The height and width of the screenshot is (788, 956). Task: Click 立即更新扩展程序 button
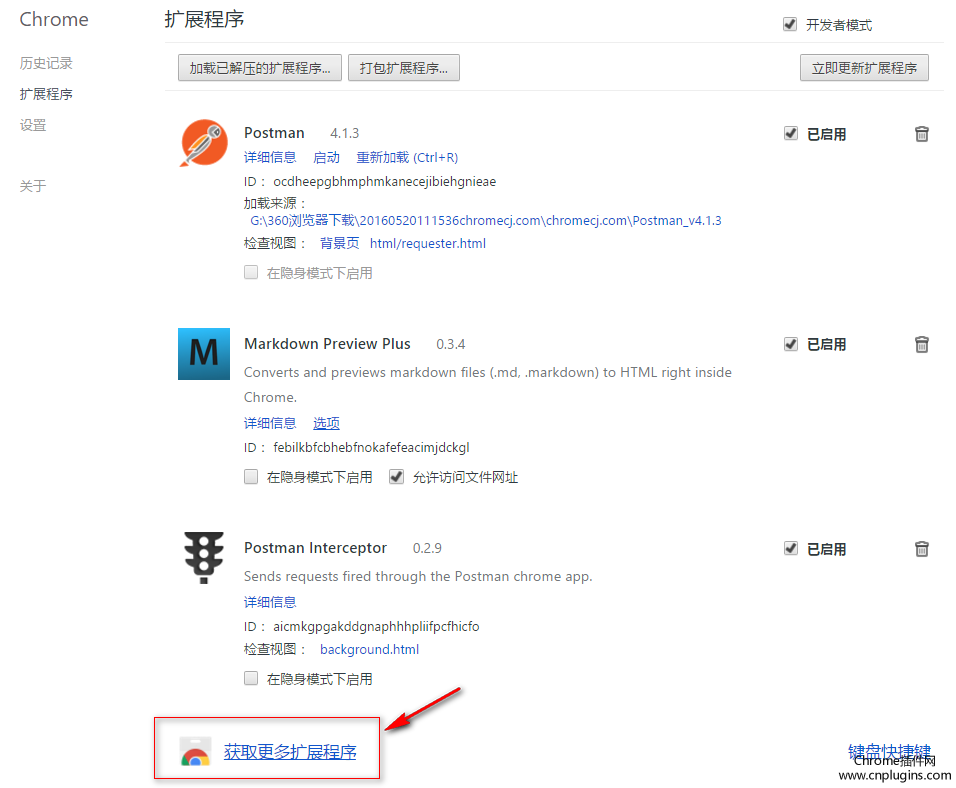pyautogui.click(x=864, y=68)
